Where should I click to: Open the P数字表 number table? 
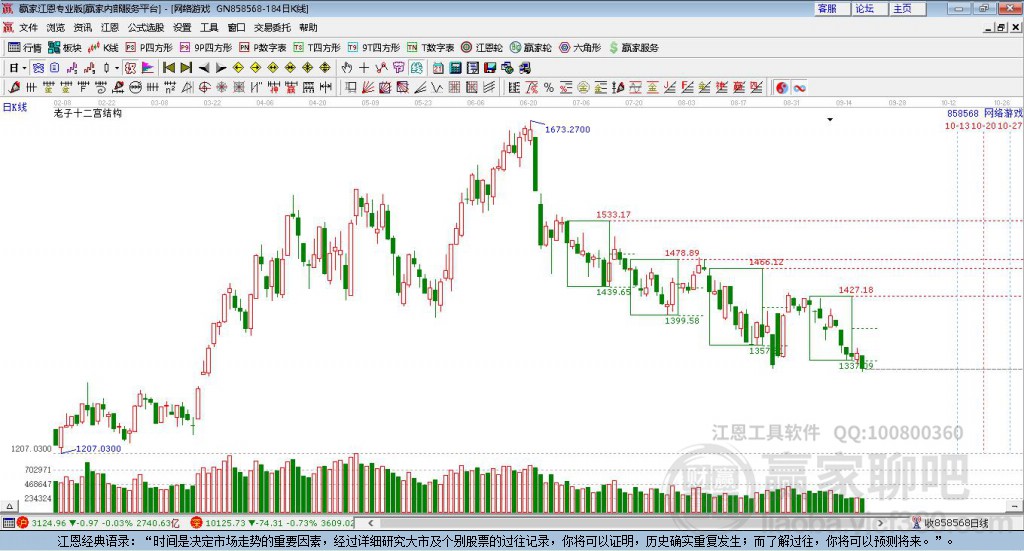263,48
